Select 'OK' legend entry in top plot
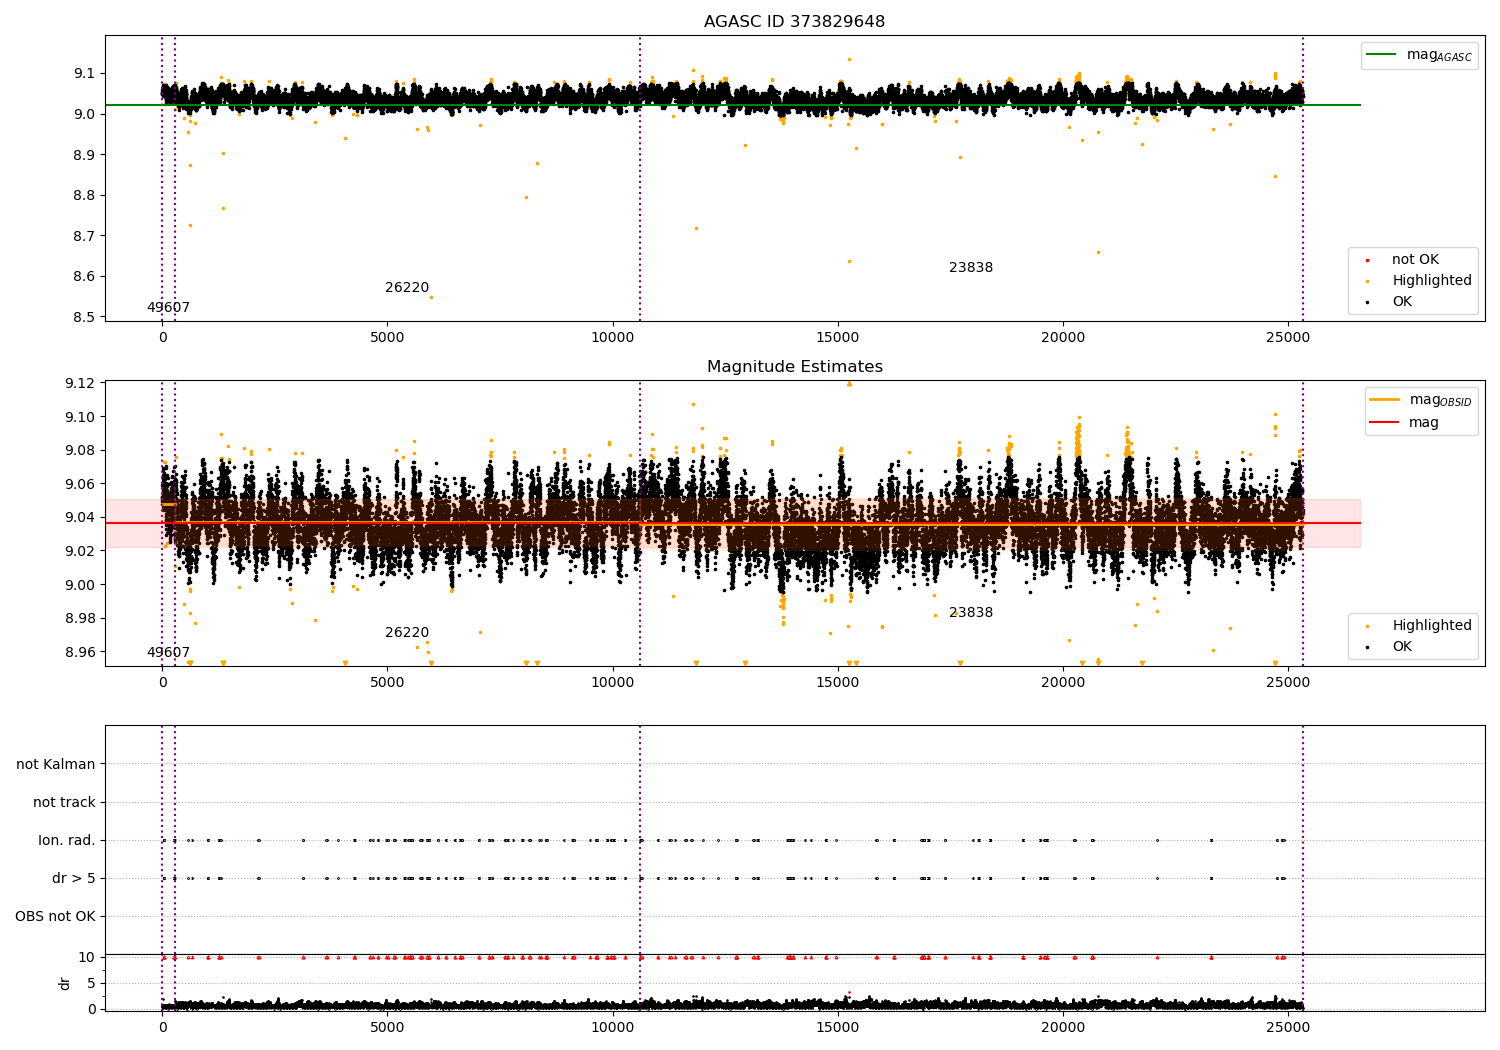The height and width of the screenshot is (1050, 1500). (1402, 302)
